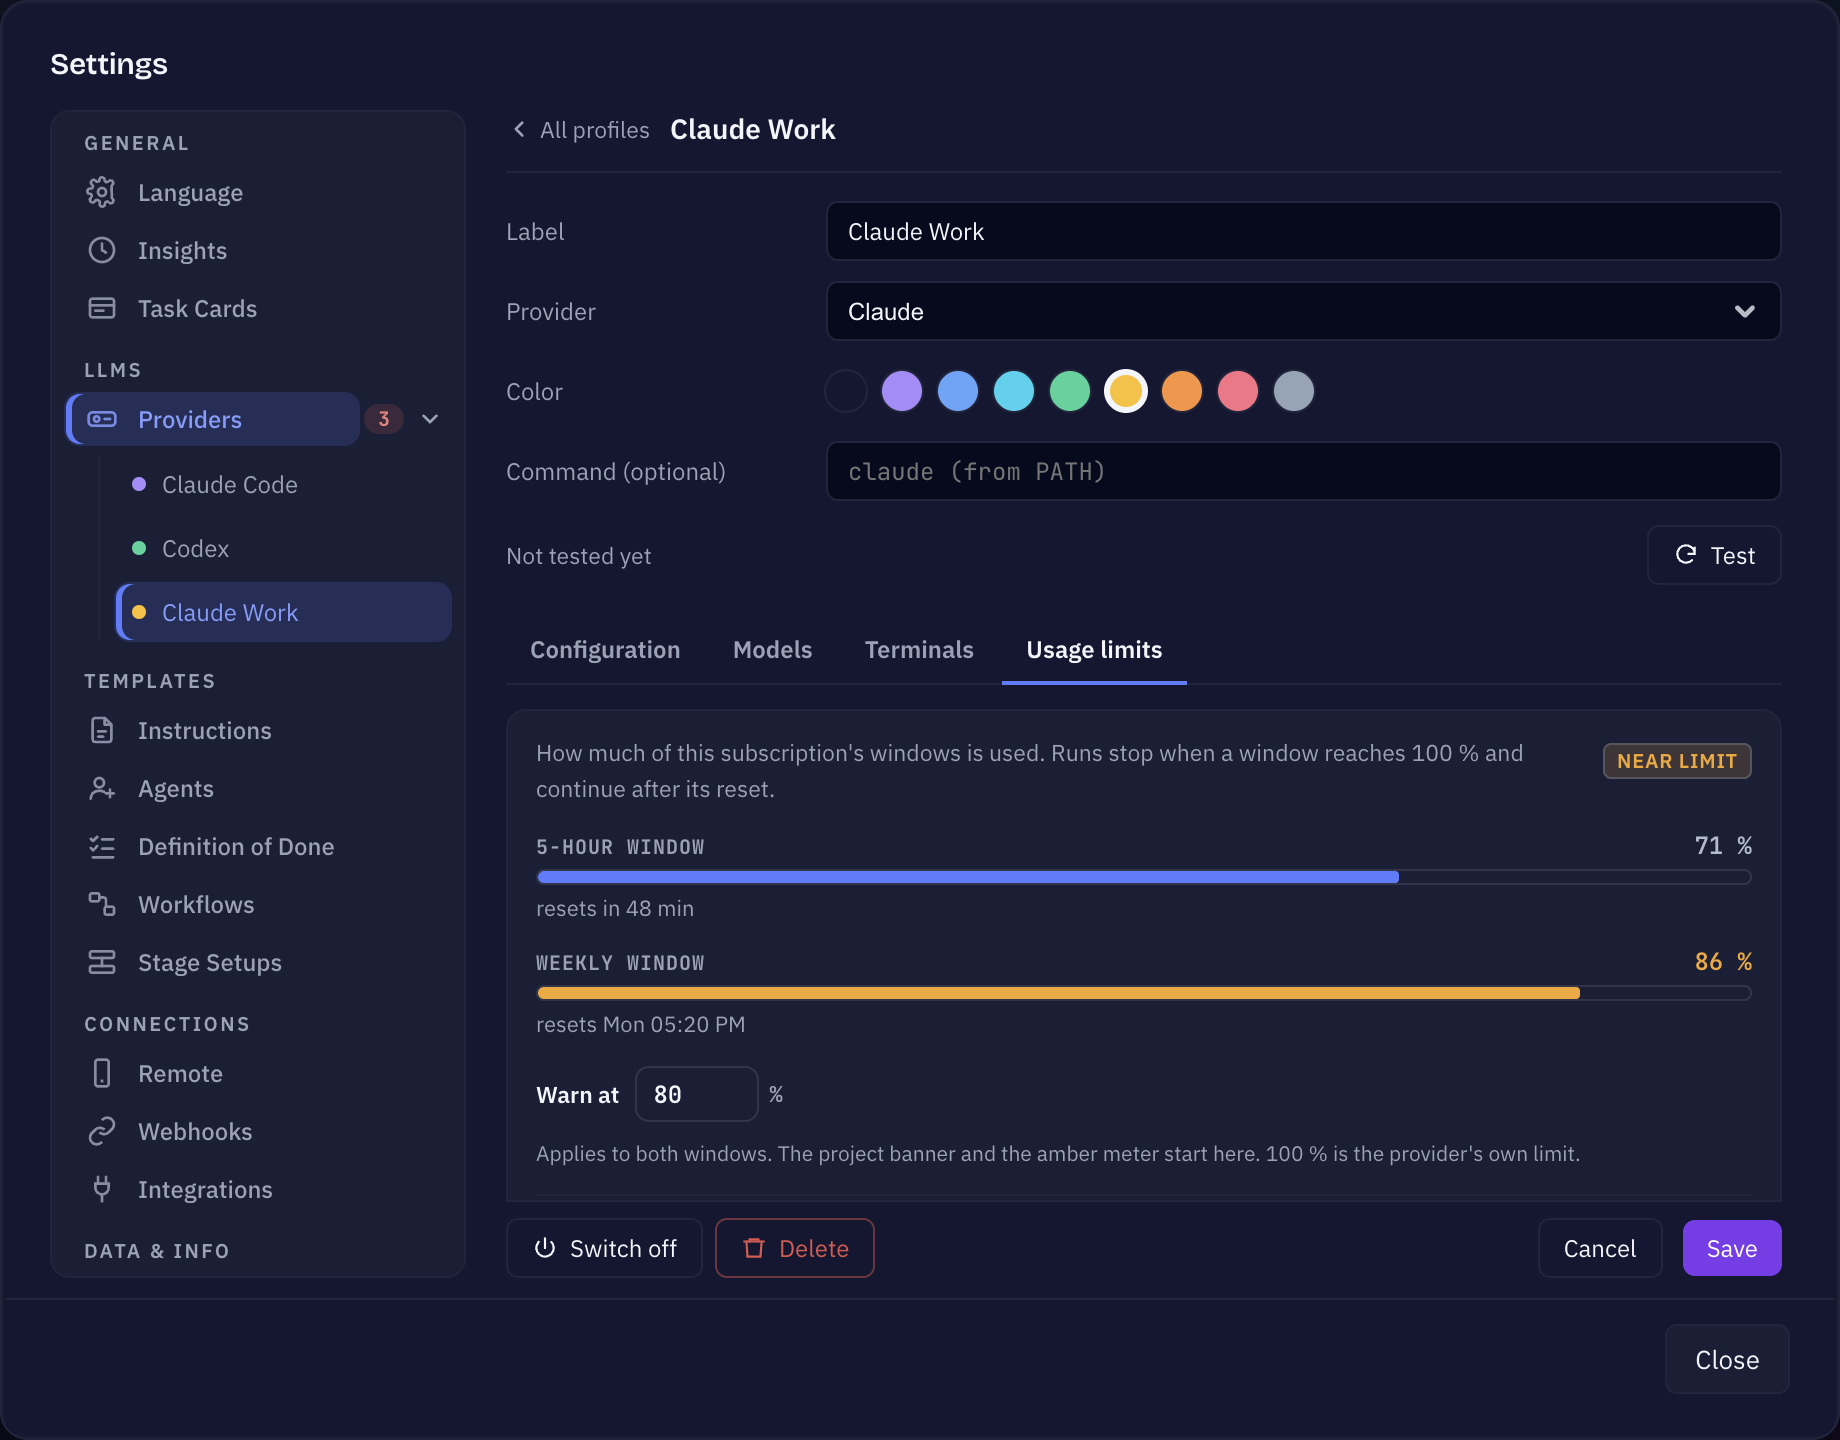The height and width of the screenshot is (1440, 1840).
Task: Pick the green color swatch
Action: 1069,391
